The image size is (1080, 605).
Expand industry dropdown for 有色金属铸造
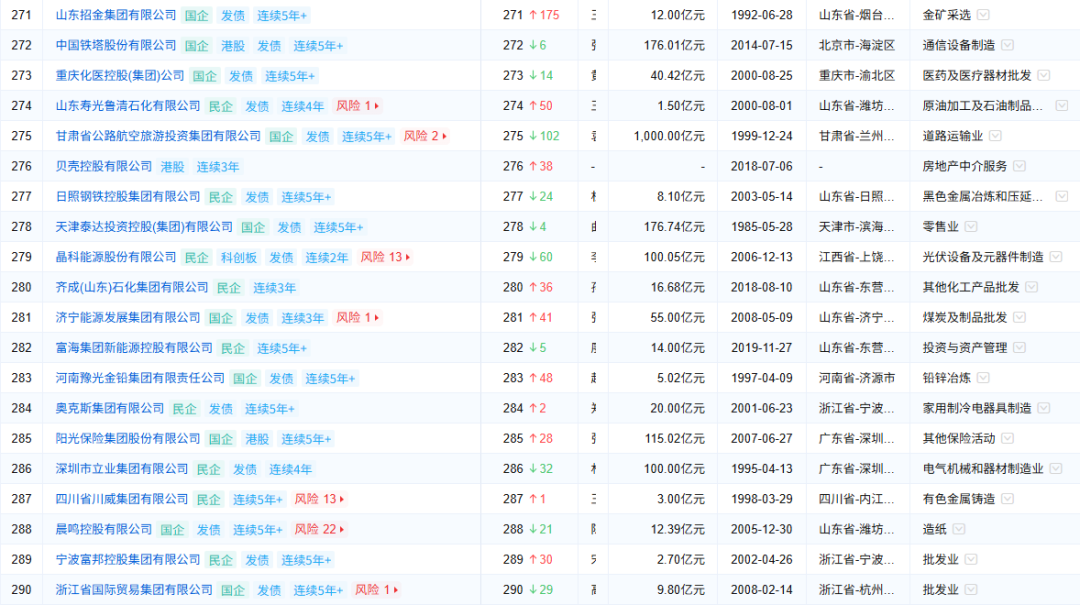(1007, 499)
